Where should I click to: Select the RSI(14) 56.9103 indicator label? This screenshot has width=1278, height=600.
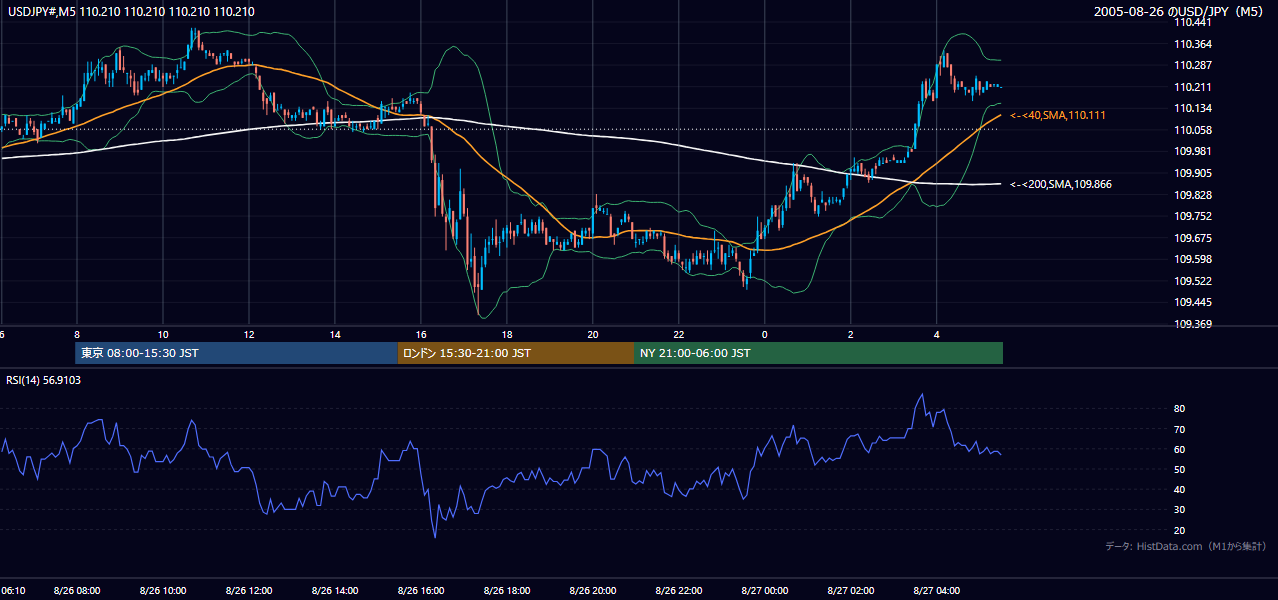coord(43,380)
